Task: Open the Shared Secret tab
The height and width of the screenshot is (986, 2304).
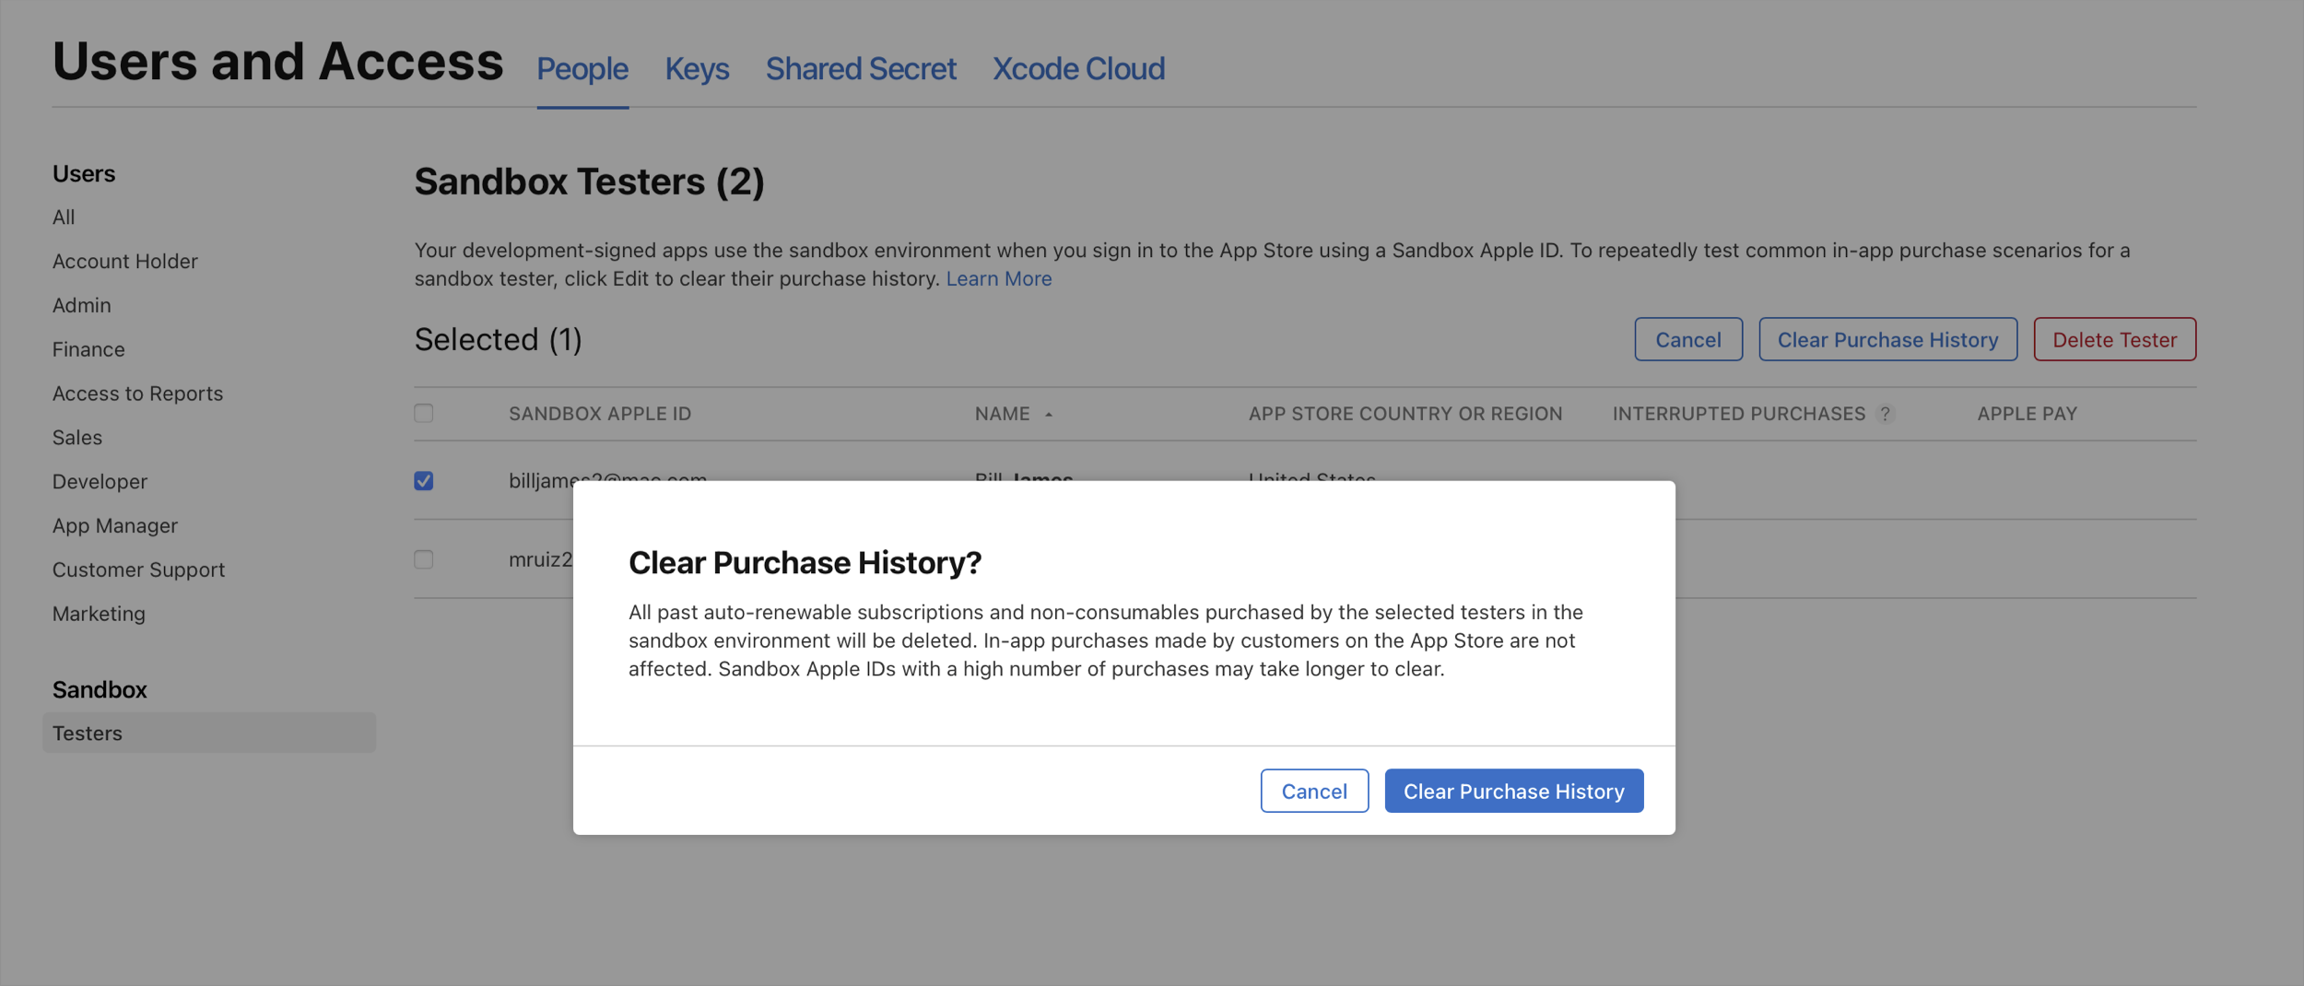Action: pos(860,68)
